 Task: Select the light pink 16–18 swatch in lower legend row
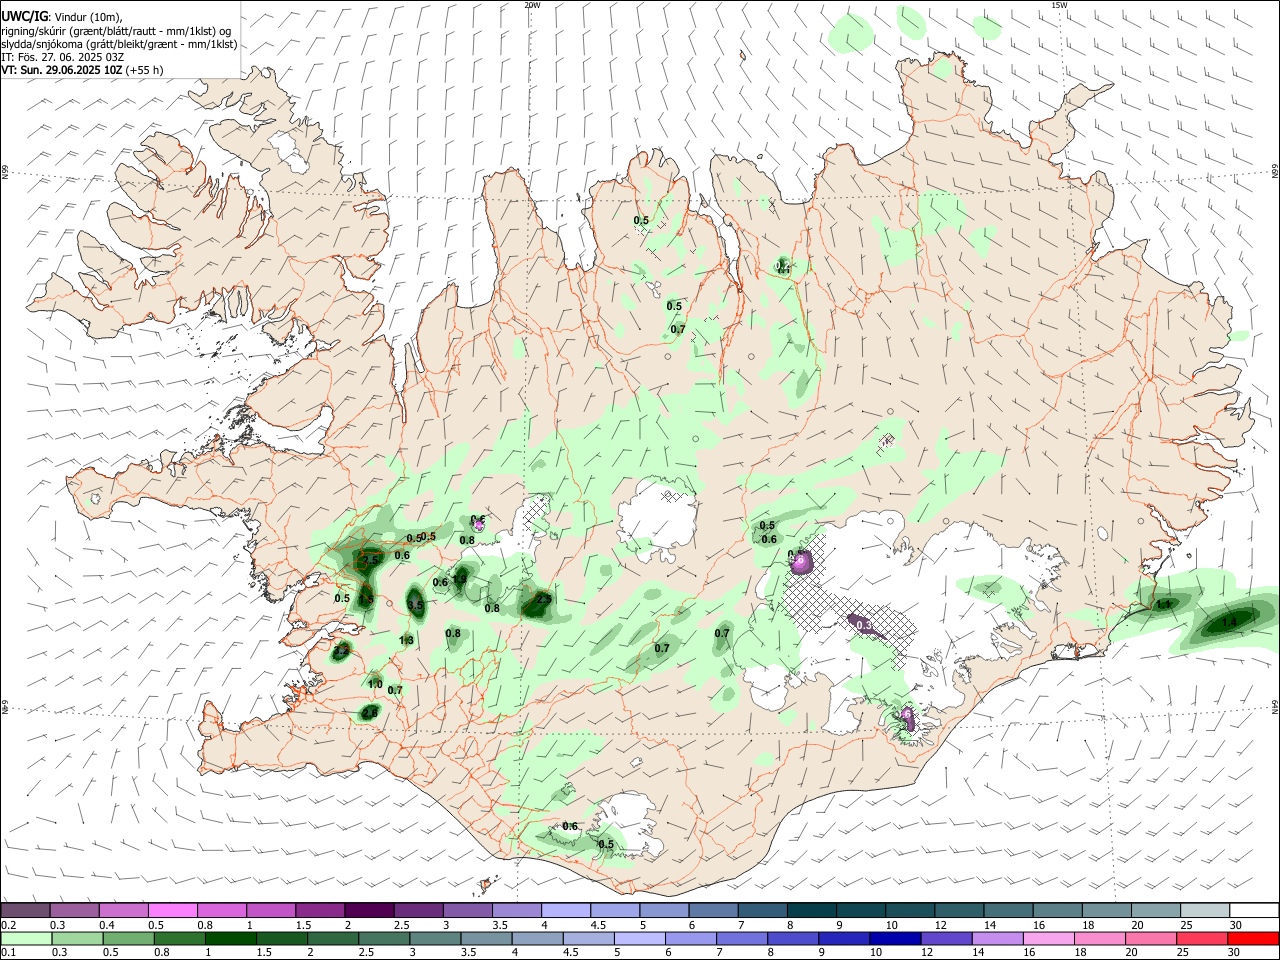(1049, 939)
